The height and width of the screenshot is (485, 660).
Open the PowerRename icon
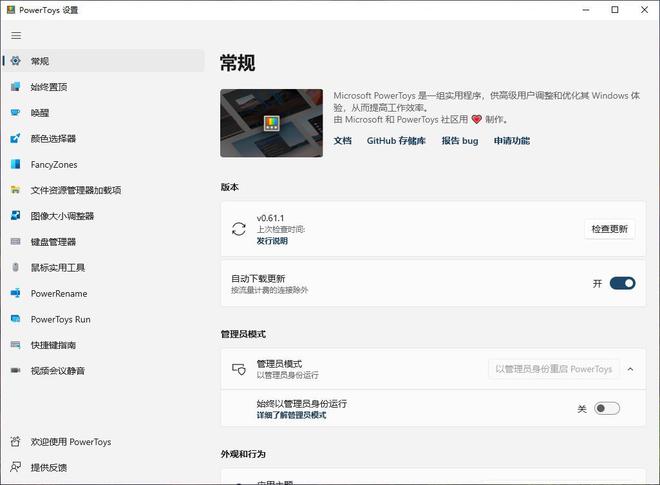(x=16, y=293)
